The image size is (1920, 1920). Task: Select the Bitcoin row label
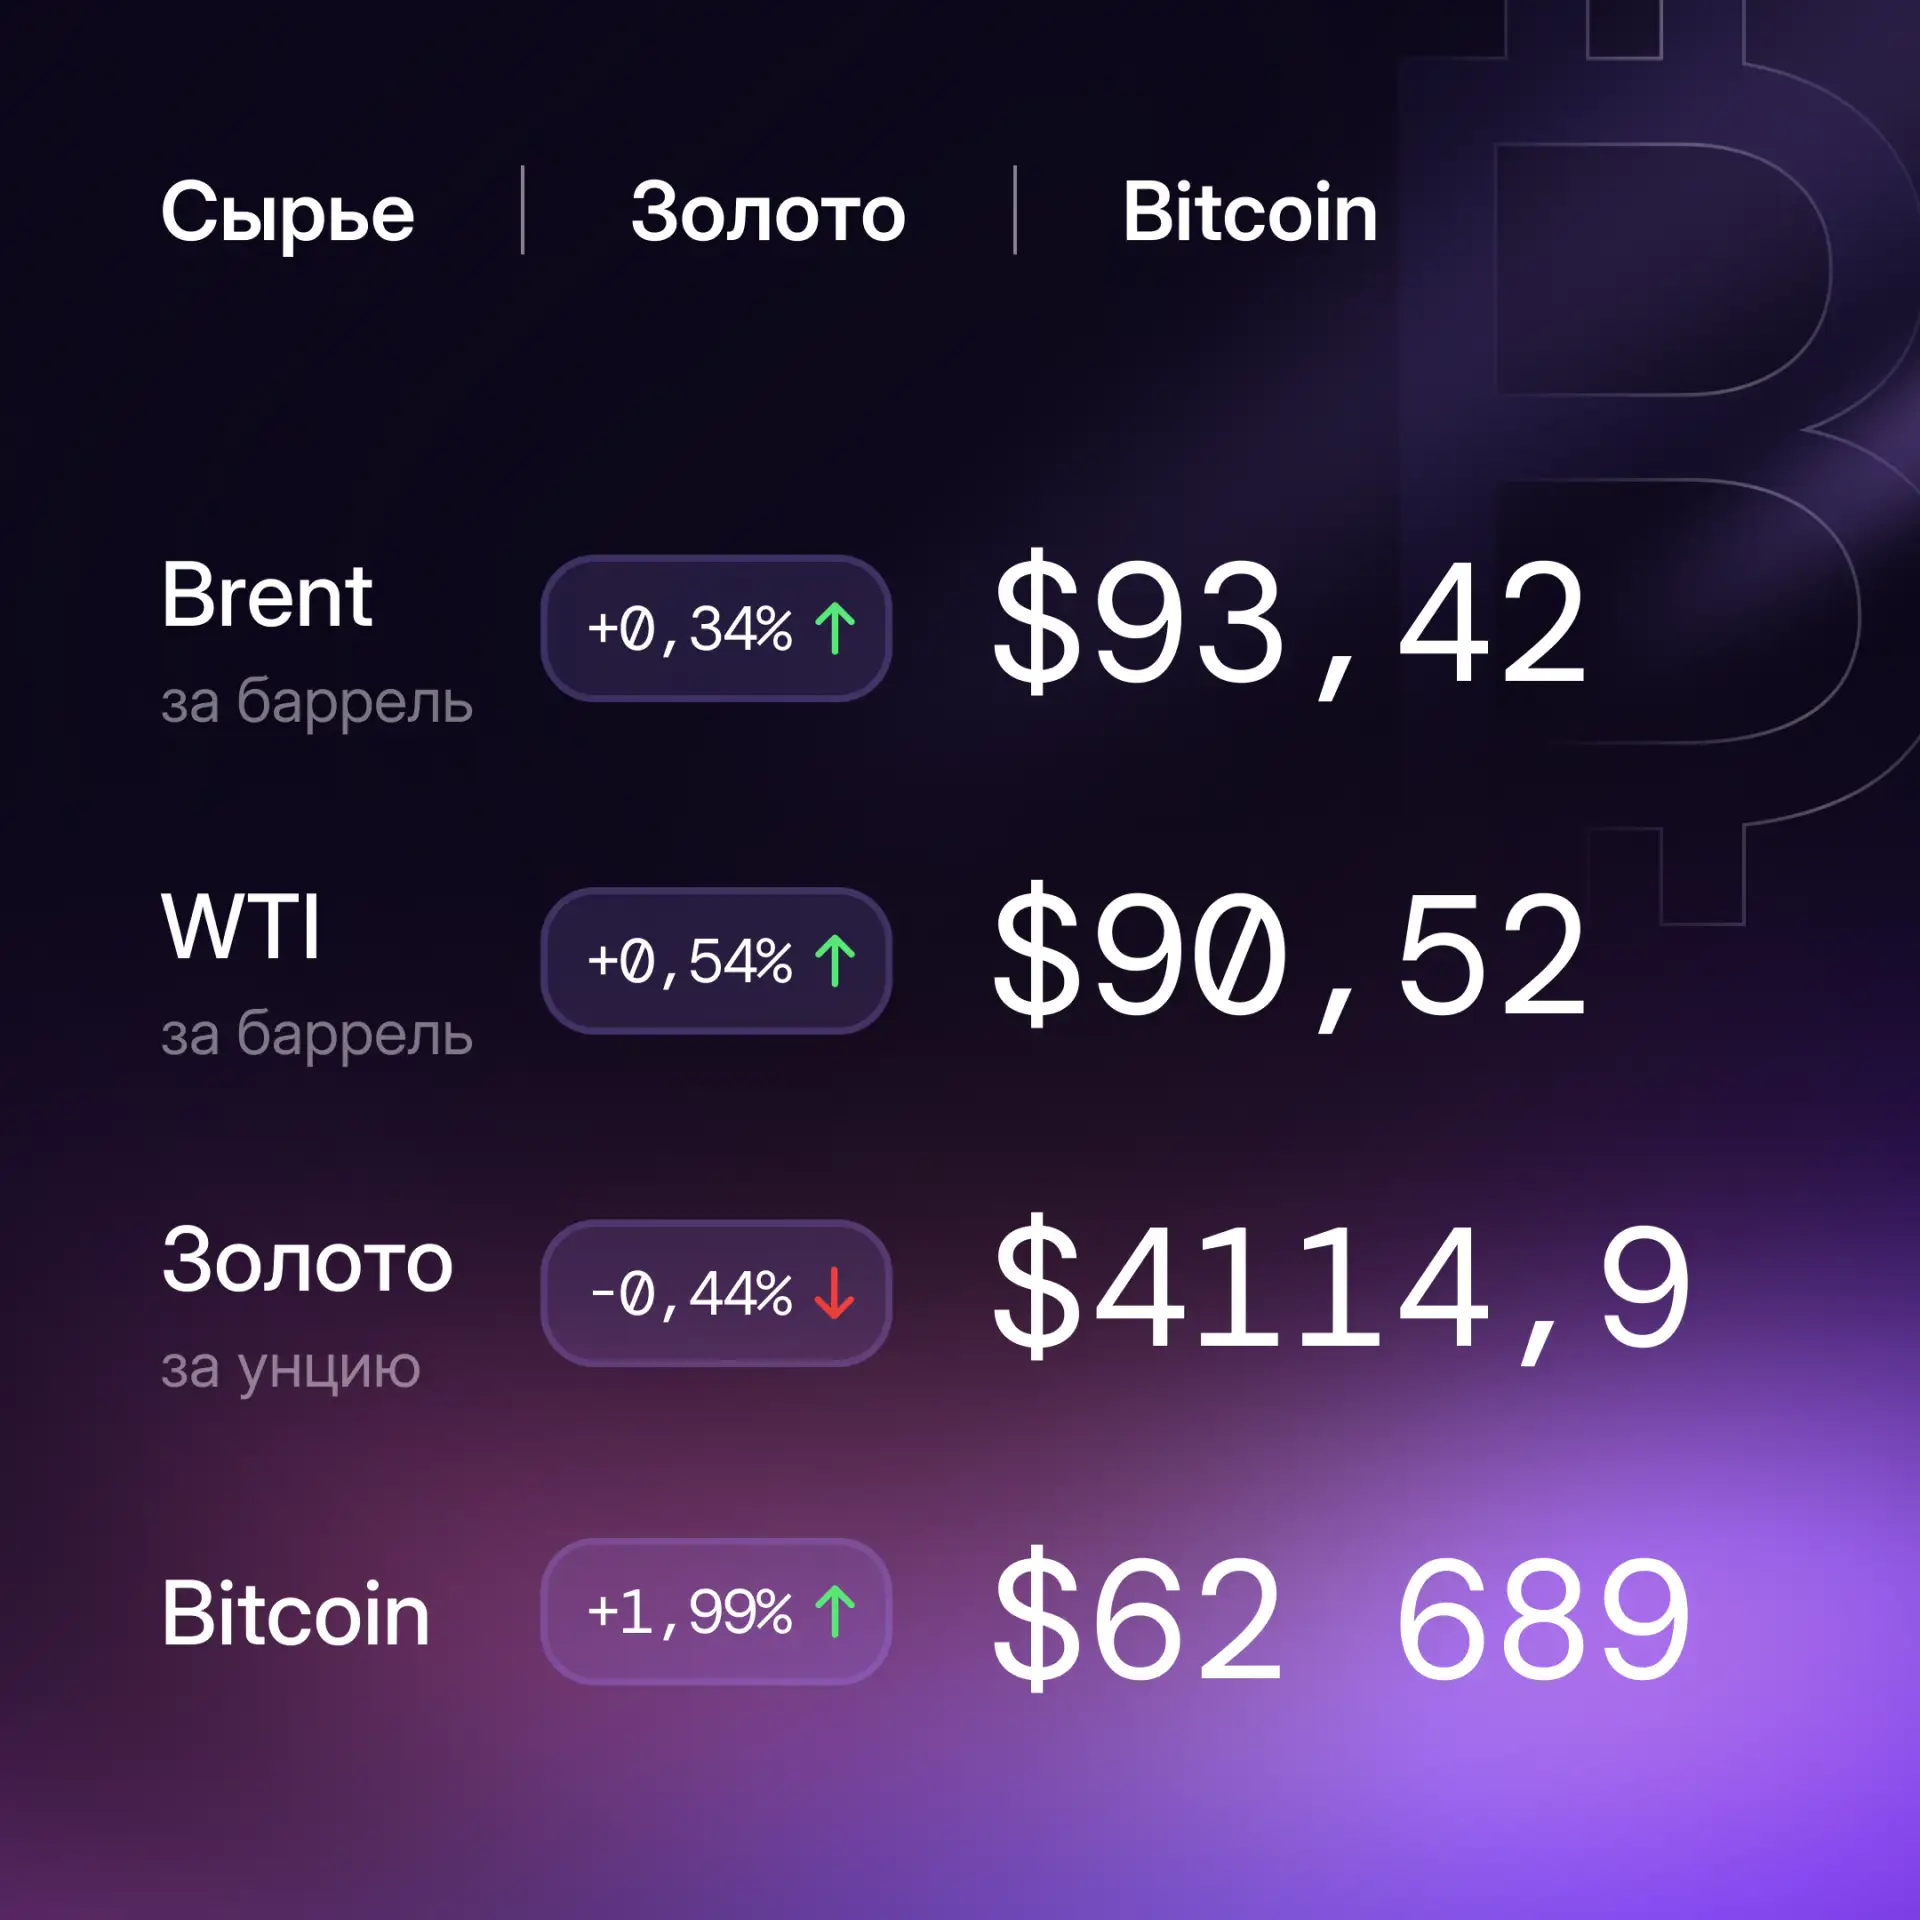click(296, 1613)
